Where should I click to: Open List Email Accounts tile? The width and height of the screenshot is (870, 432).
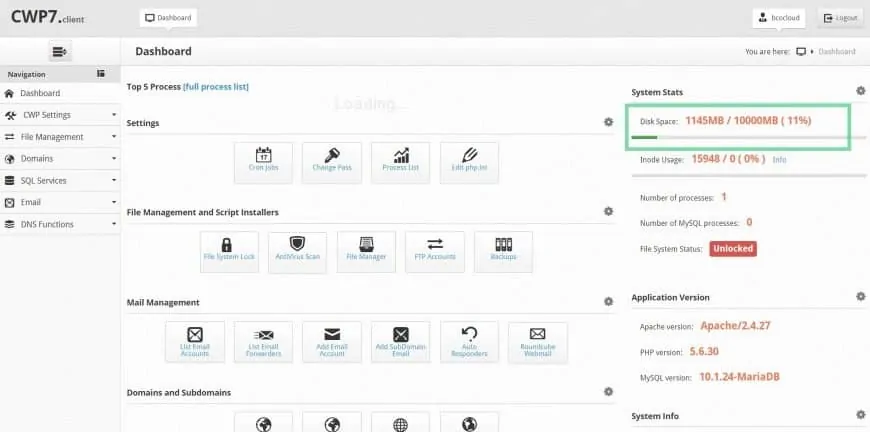195,342
